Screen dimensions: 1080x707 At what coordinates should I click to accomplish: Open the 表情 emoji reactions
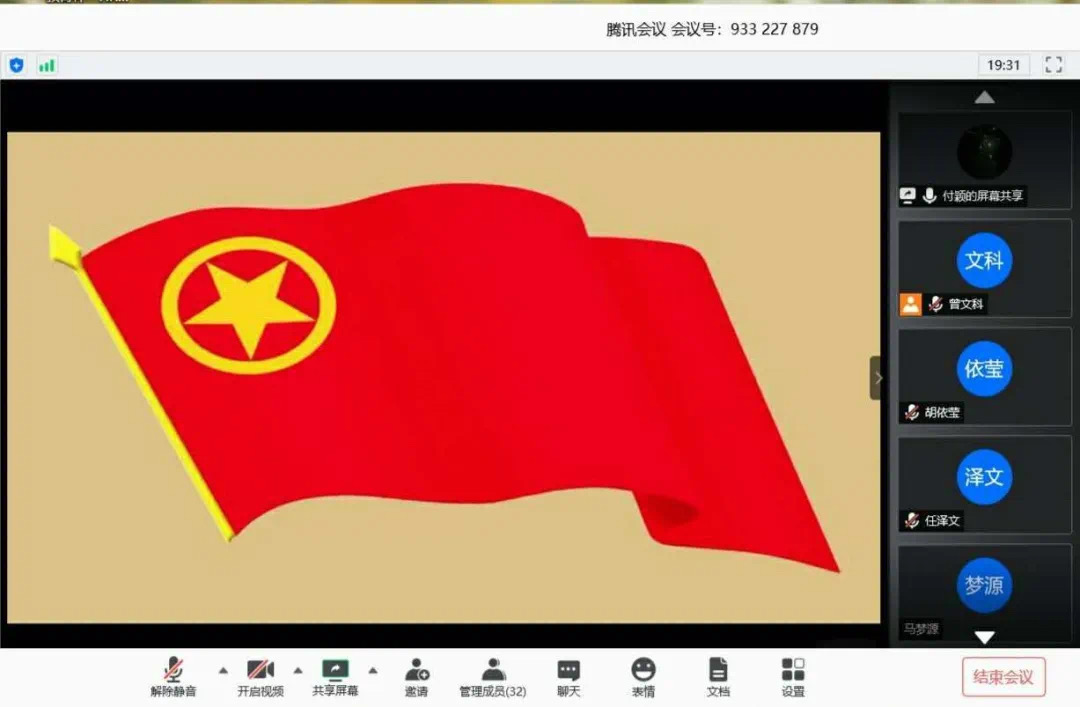(643, 676)
